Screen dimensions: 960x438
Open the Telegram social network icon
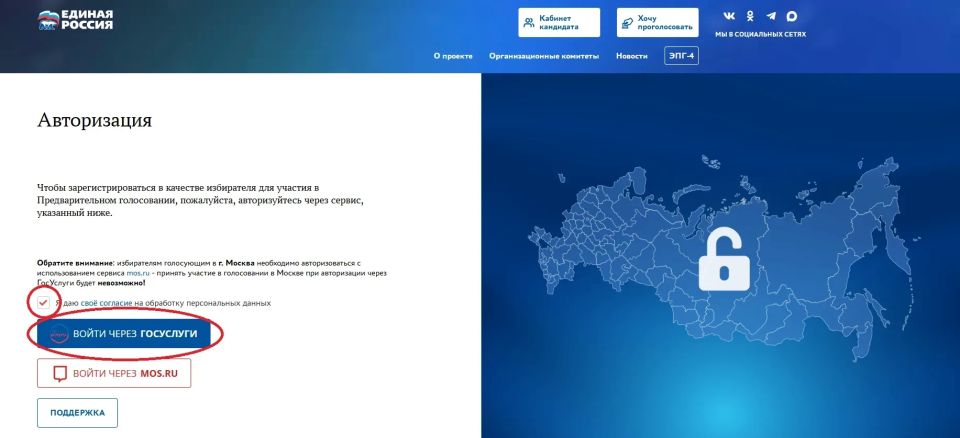tap(771, 17)
